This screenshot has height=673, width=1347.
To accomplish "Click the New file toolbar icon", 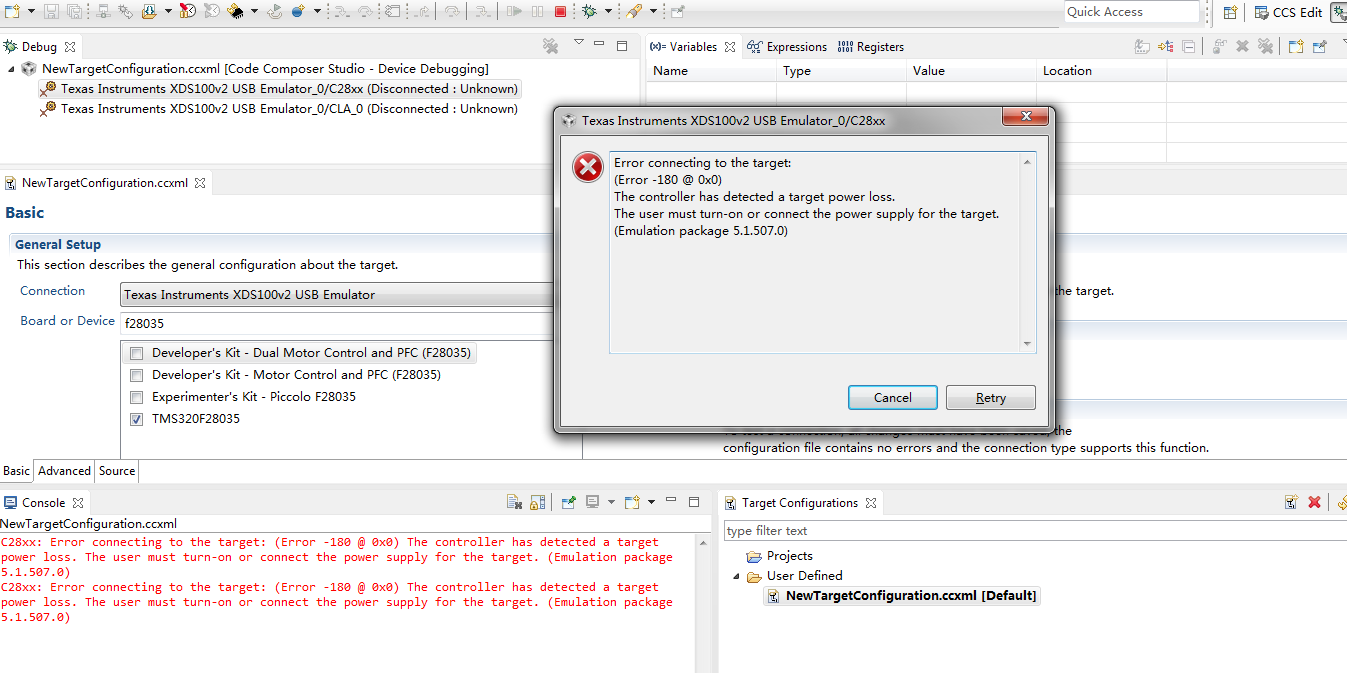I will click(12, 11).
